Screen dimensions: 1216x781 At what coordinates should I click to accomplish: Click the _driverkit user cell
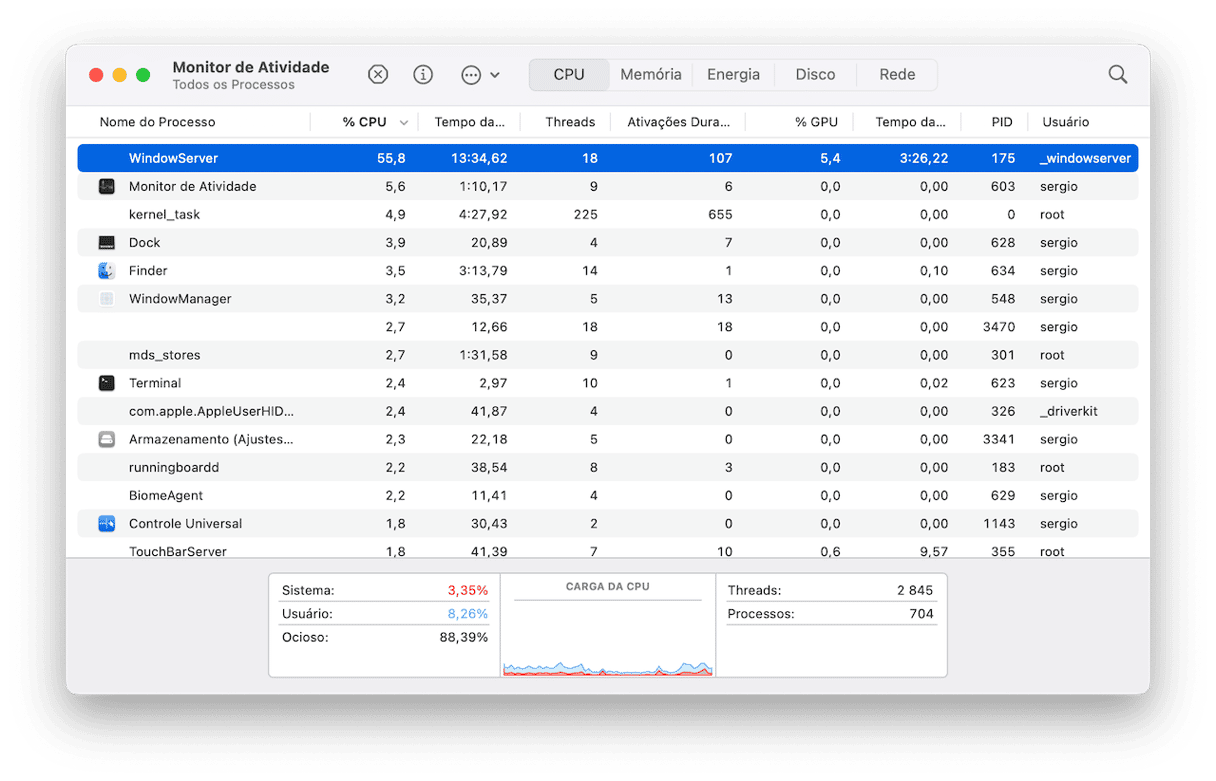tap(1069, 411)
